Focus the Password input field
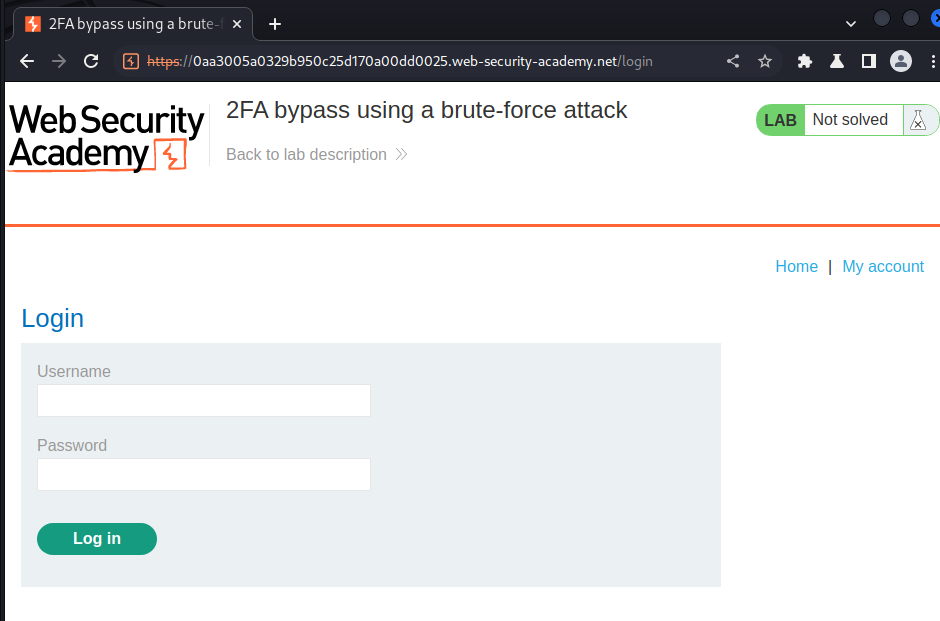The width and height of the screenshot is (940, 621). (204, 475)
